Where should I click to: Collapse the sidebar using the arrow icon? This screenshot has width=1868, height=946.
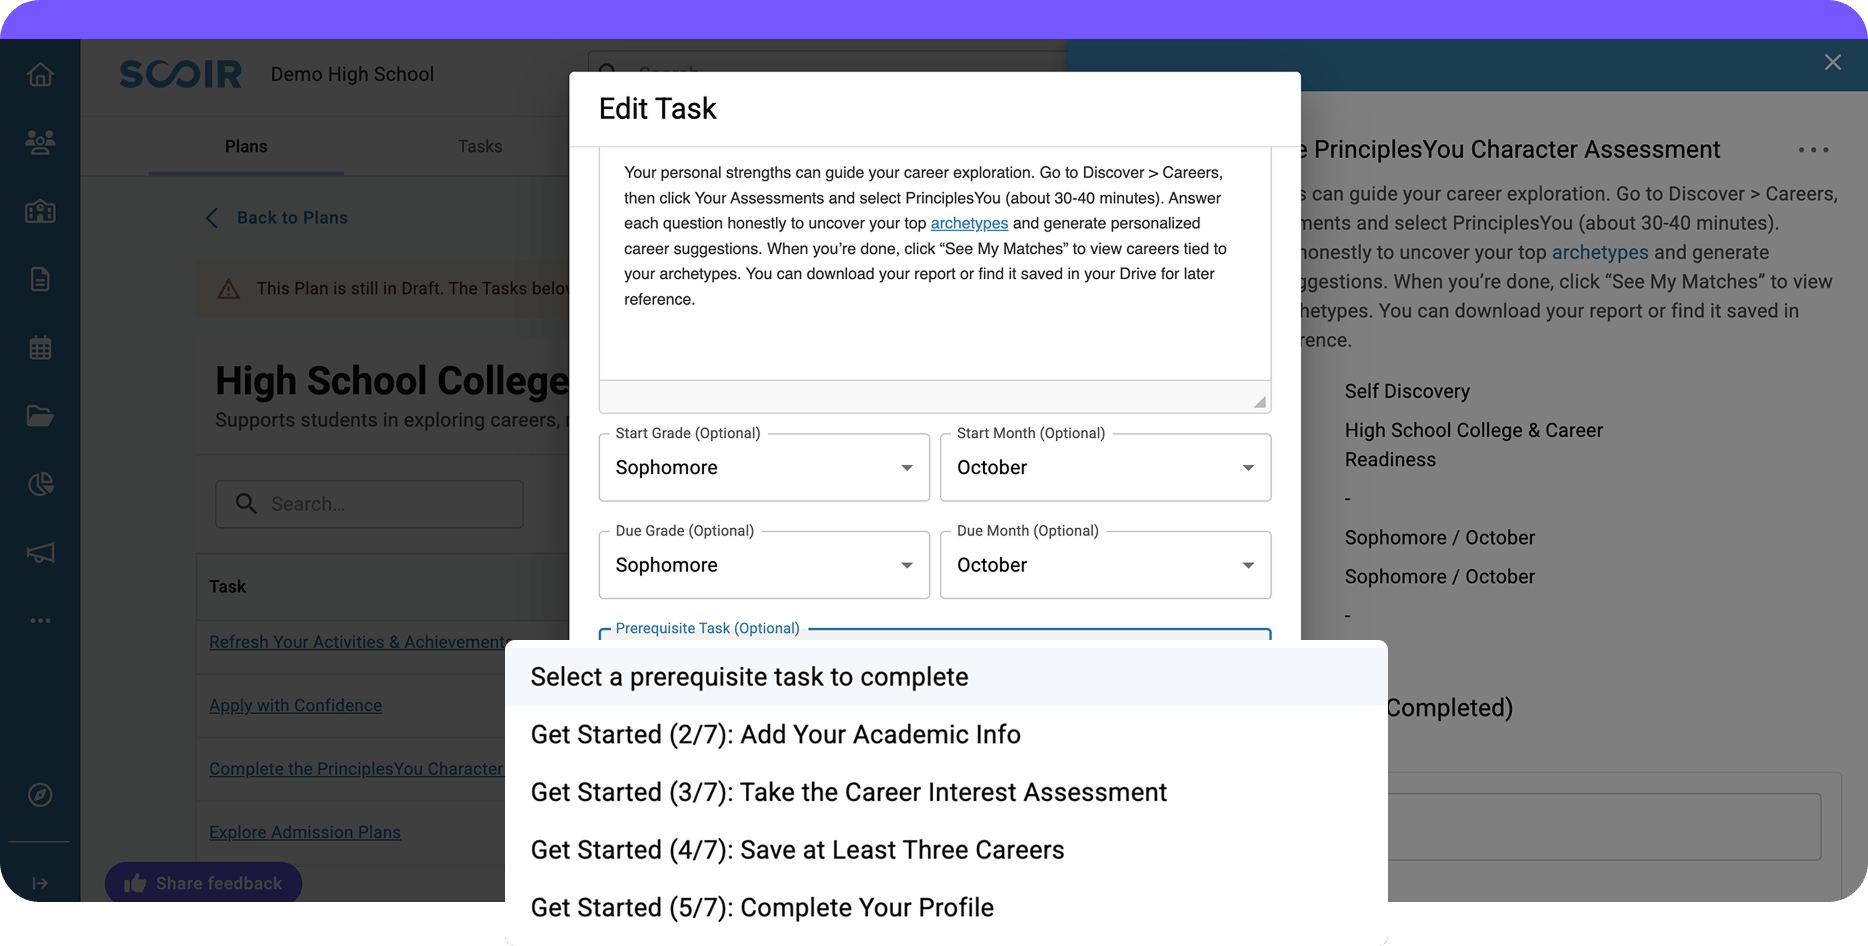(x=40, y=882)
